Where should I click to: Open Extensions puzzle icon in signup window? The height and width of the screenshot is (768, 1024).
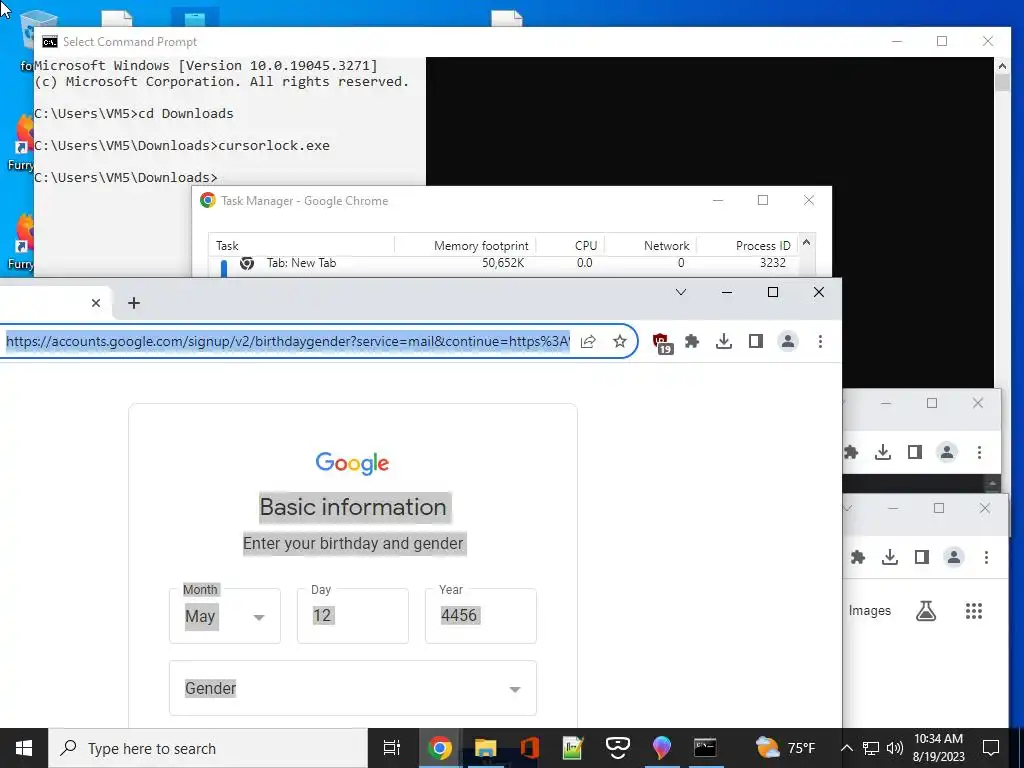(x=692, y=342)
